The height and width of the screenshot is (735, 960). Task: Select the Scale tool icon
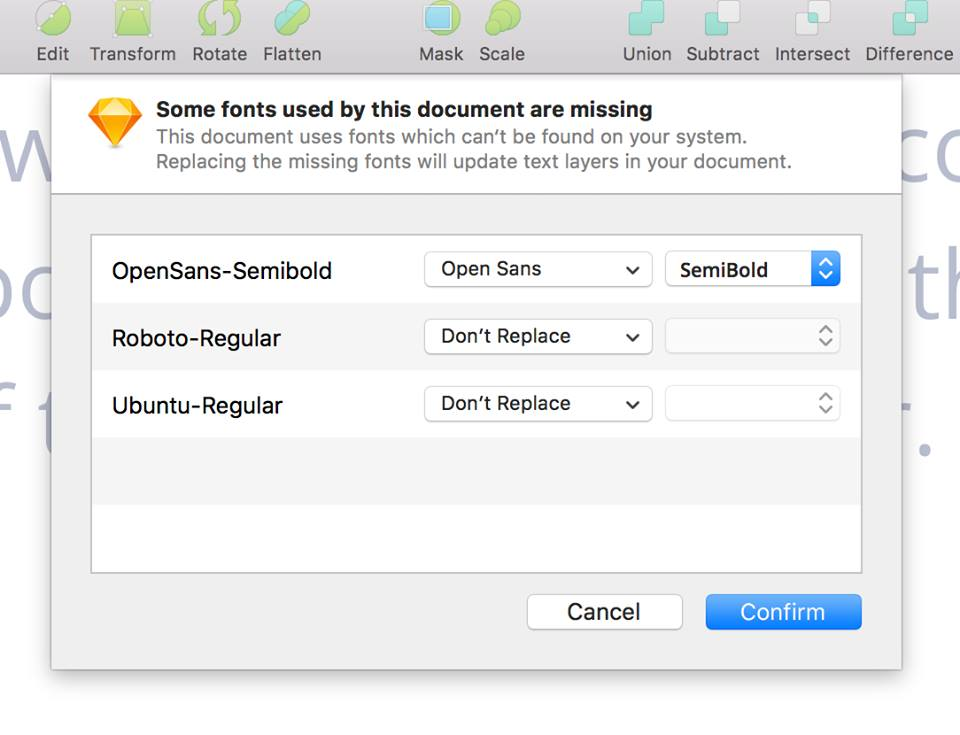502,18
